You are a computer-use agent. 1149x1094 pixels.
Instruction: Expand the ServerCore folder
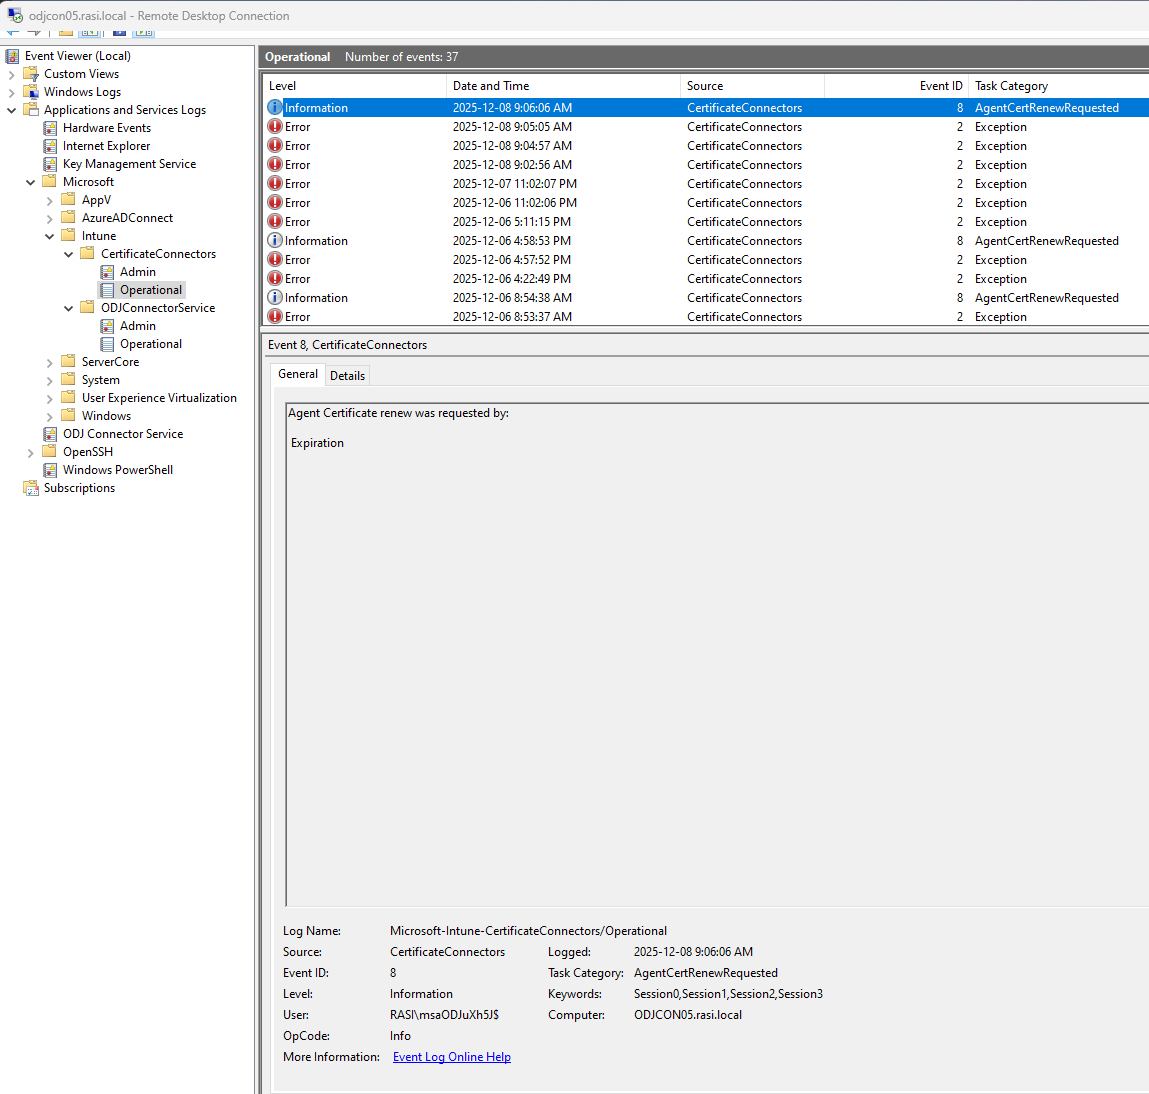click(x=50, y=363)
